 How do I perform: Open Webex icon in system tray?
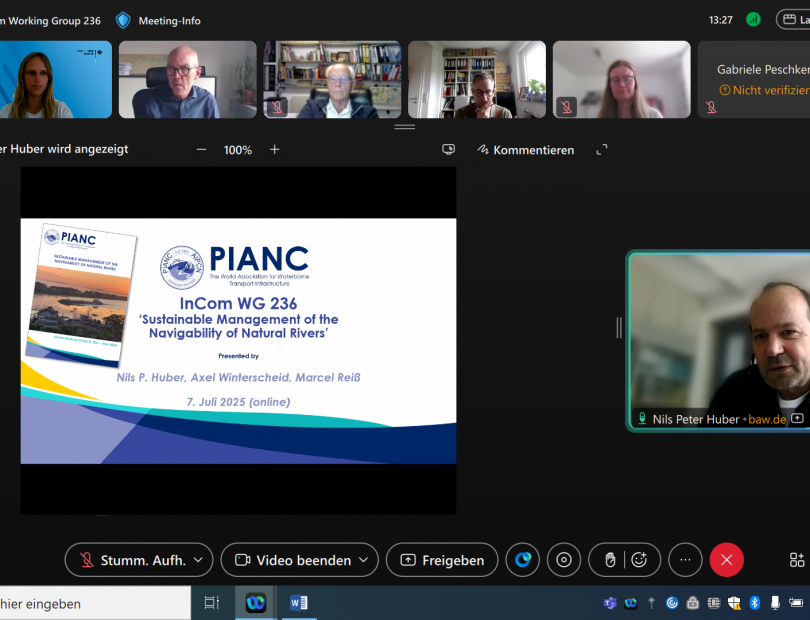click(x=631, y=603)
